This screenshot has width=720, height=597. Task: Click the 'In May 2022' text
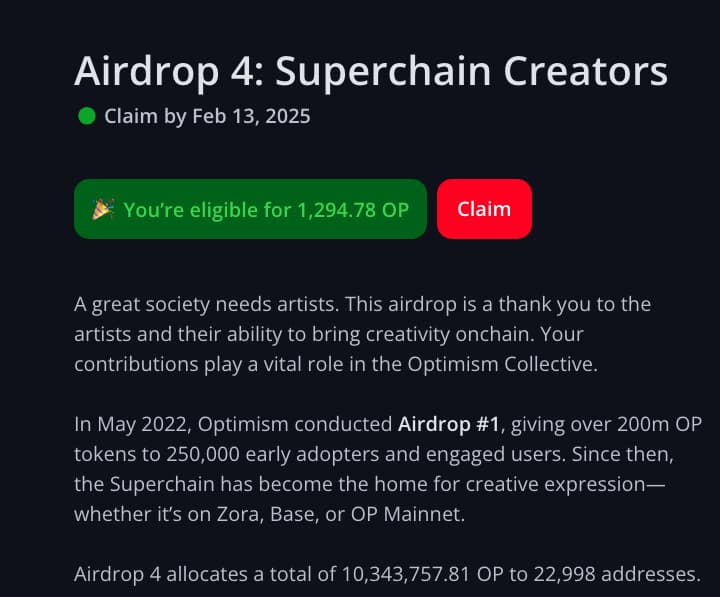point(132,424)
